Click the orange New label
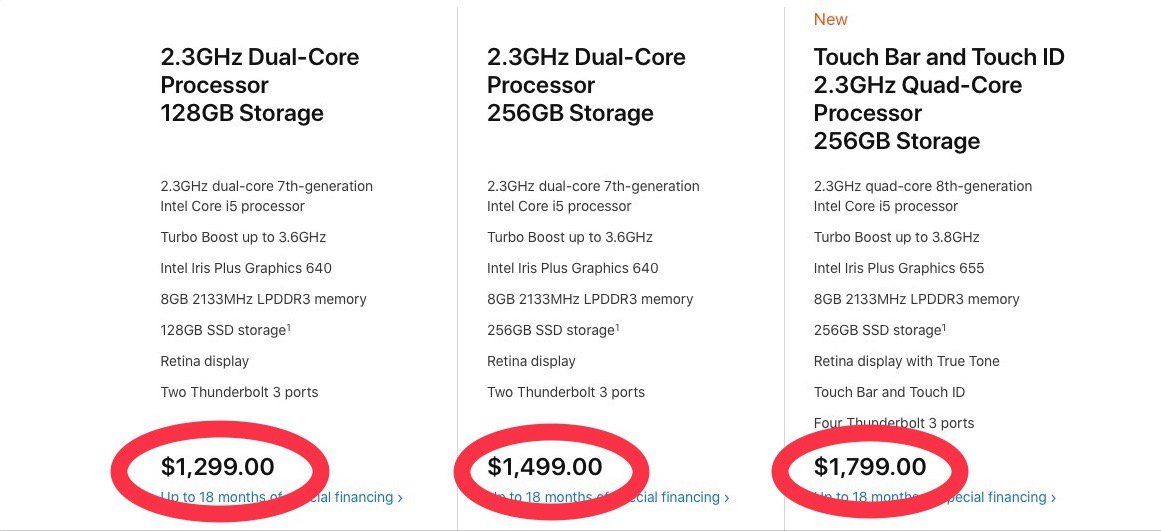1161x531 pixels. click(x=830, y=19)
